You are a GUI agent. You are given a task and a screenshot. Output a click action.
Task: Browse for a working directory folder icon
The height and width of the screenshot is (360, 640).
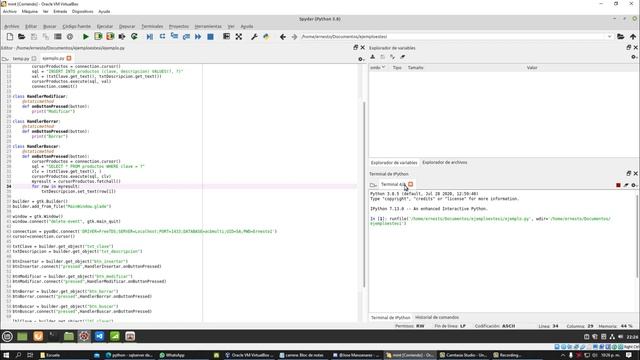[x=620, y=37]
